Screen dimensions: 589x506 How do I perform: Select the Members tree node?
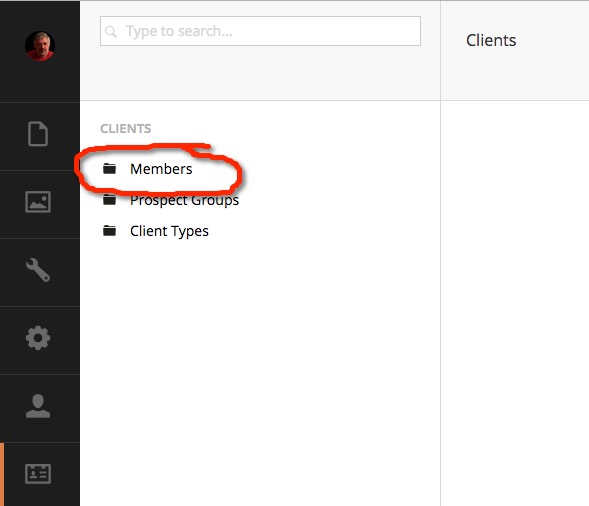[x=161, y=169]
